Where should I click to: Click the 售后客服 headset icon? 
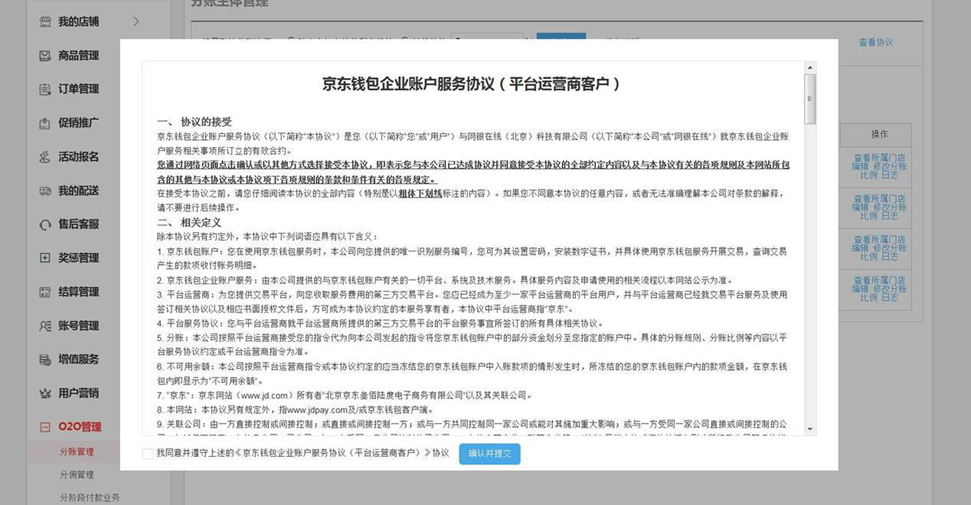coord(45,224)
